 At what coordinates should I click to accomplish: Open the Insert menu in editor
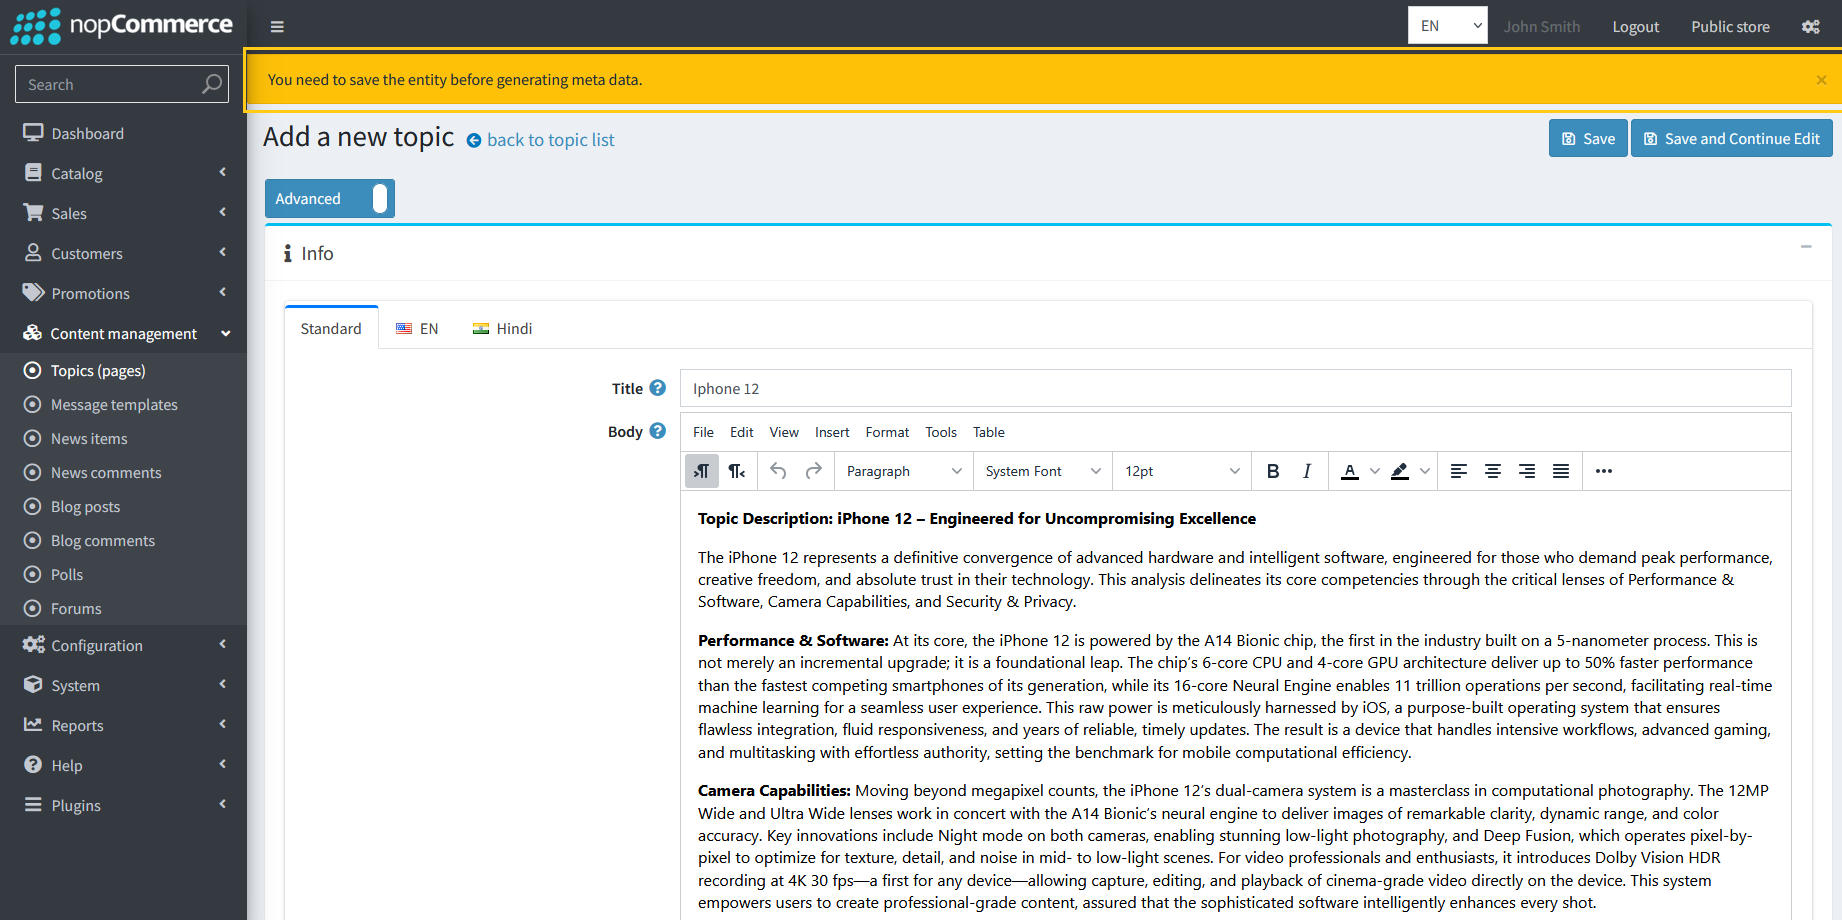coord(831,432)
